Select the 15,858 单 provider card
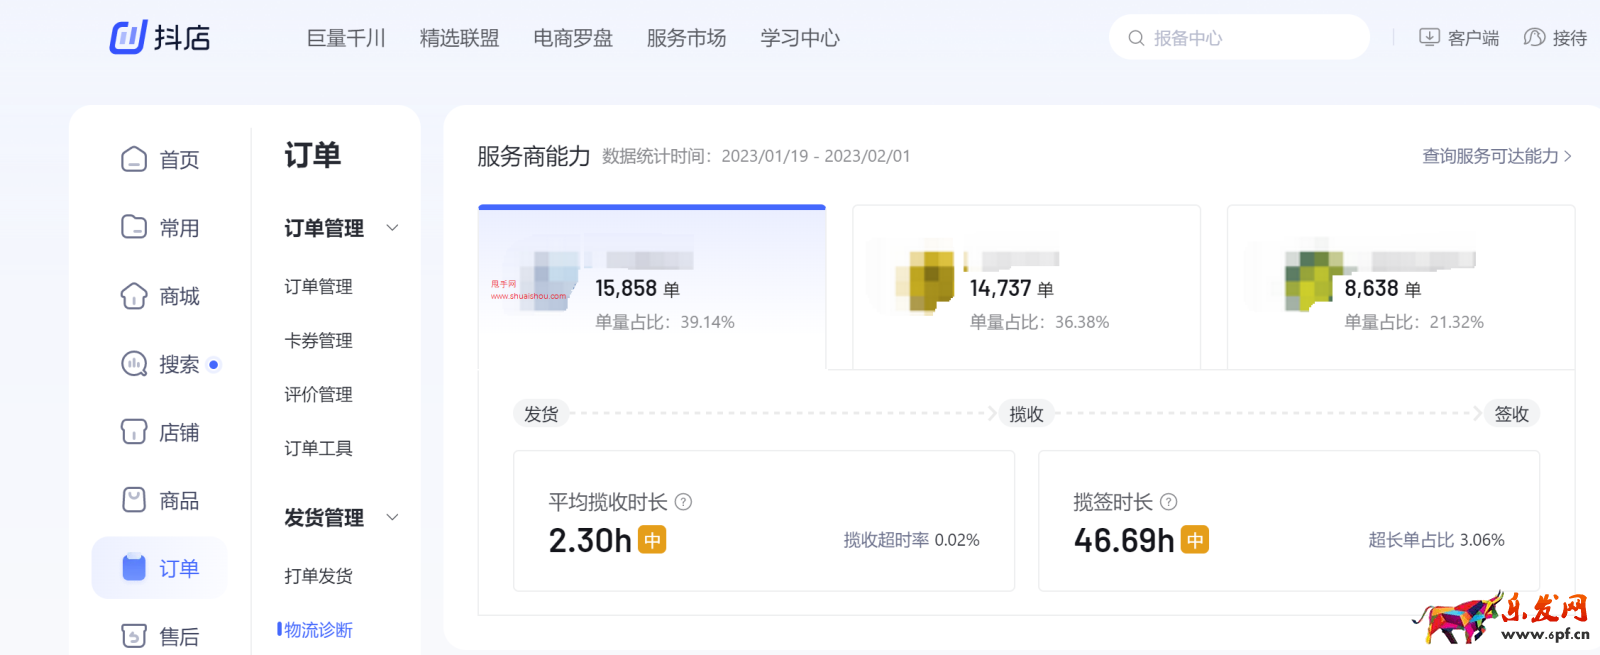 [x=652, y=287]
